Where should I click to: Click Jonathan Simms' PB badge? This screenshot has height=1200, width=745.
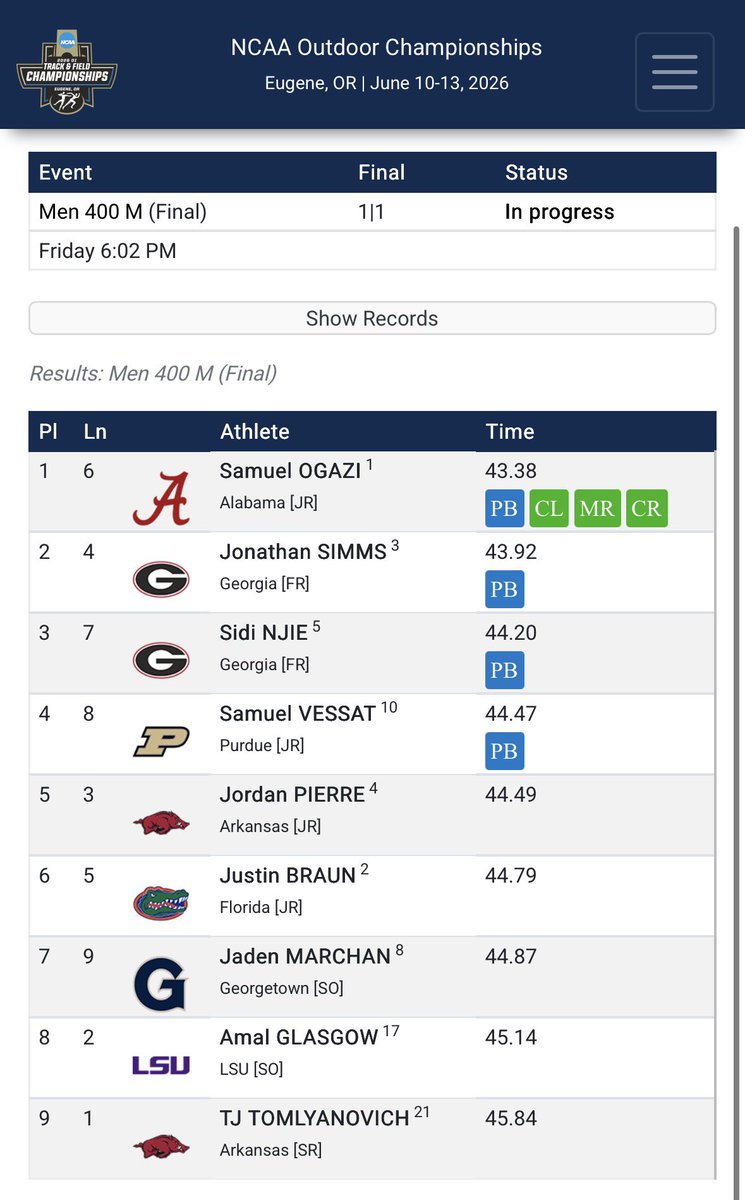[x=504, y=589]
